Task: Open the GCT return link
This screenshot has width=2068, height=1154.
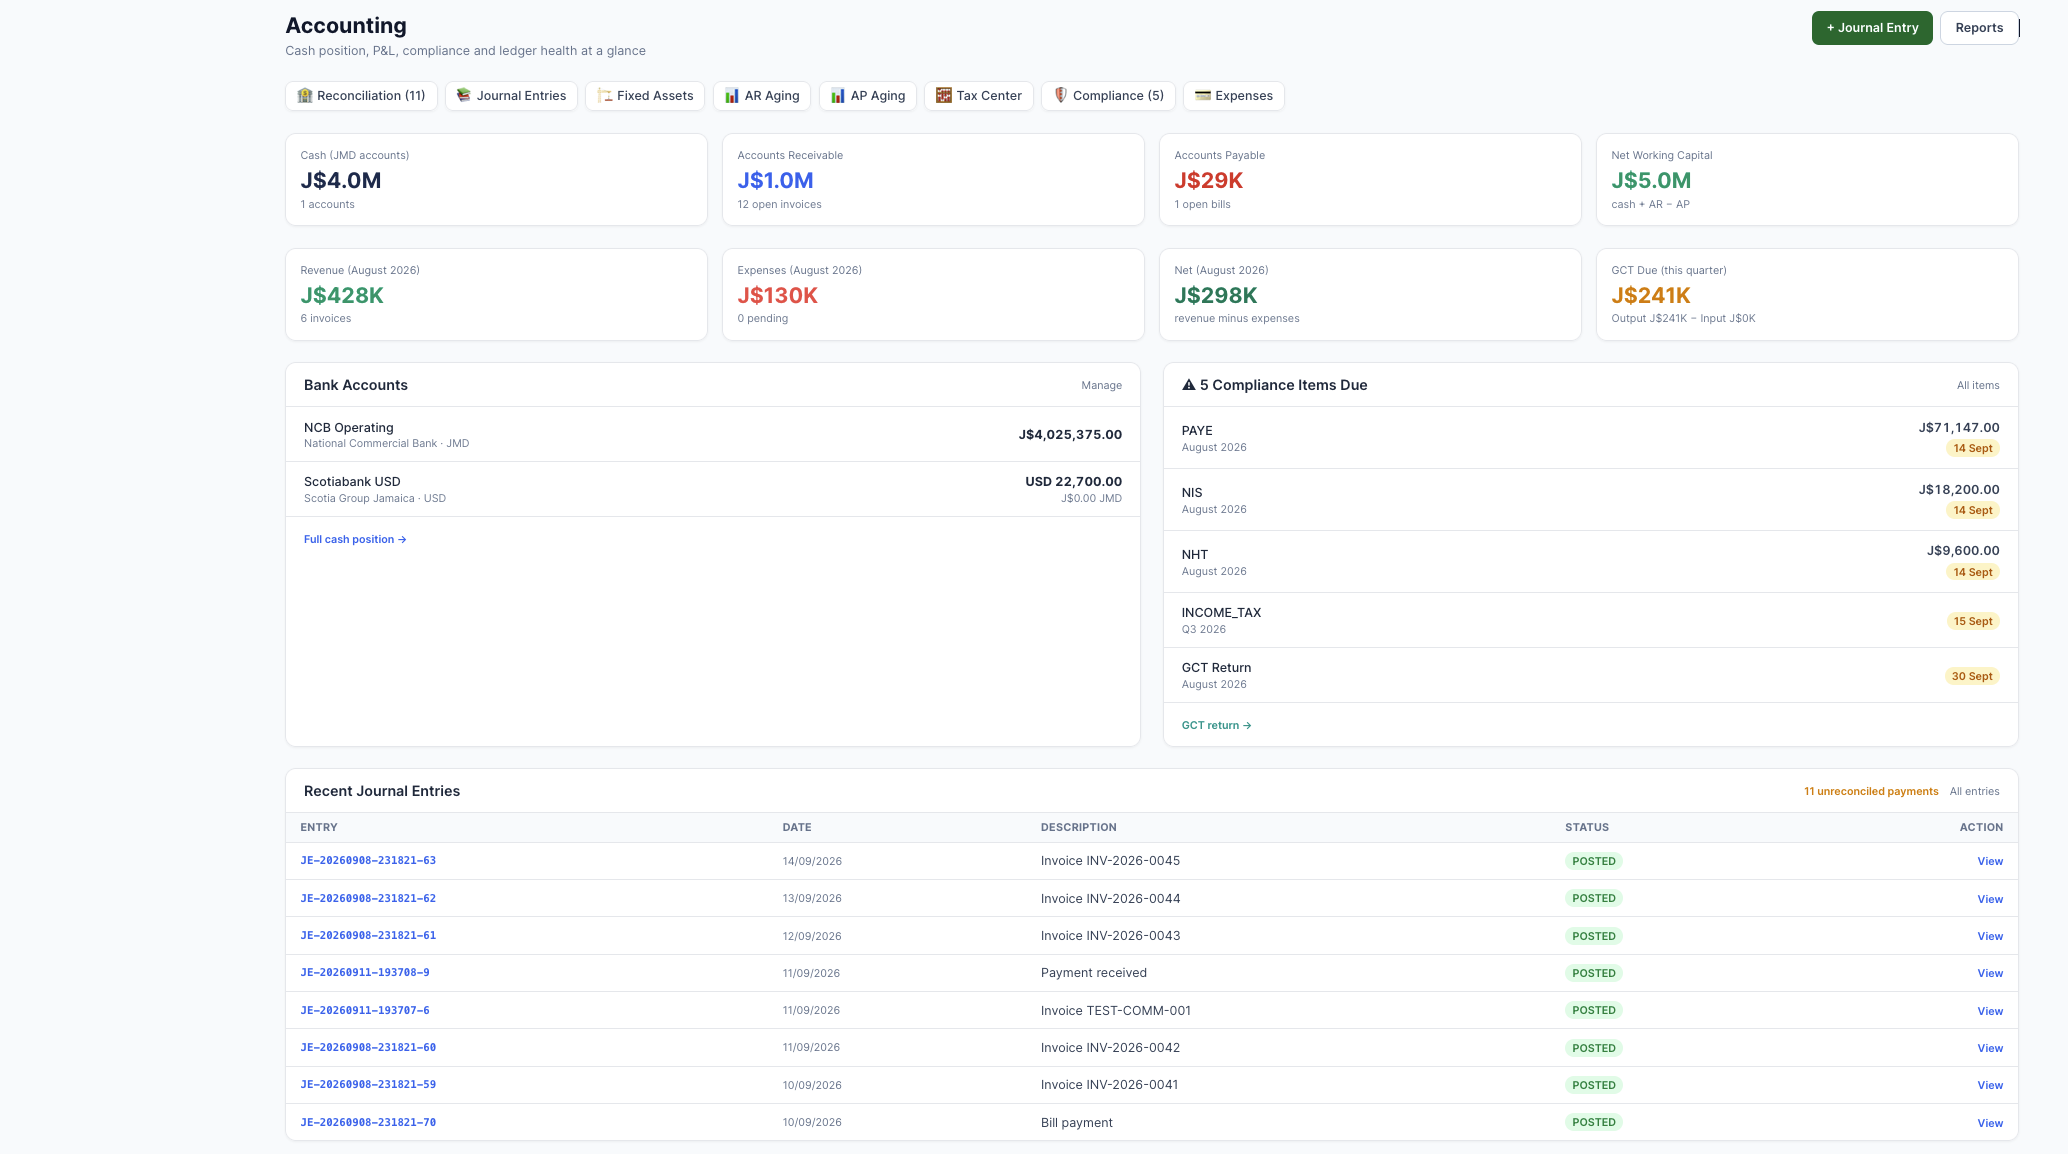Action: (1216, 726)
